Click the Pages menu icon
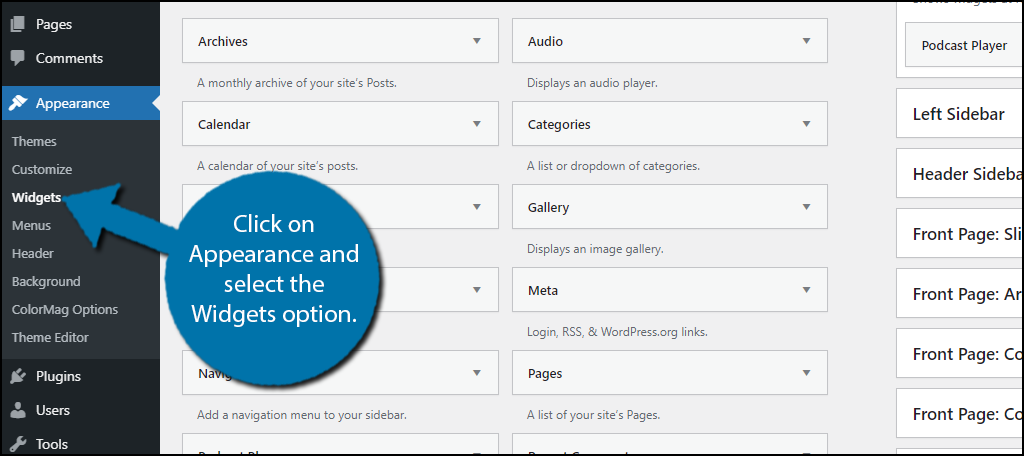Viewport: 1024px width, 456px height. [18, 24]
